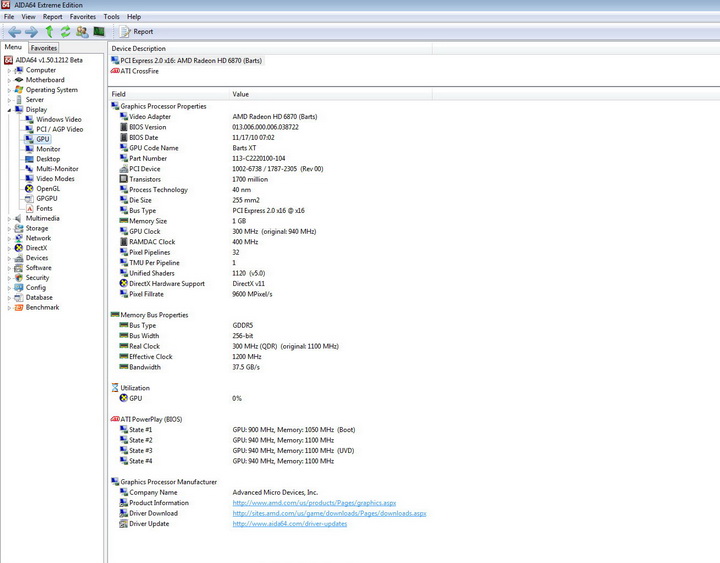Click the Software icon in the tree
Screen dimensions: 720x563
pos(18,268)
